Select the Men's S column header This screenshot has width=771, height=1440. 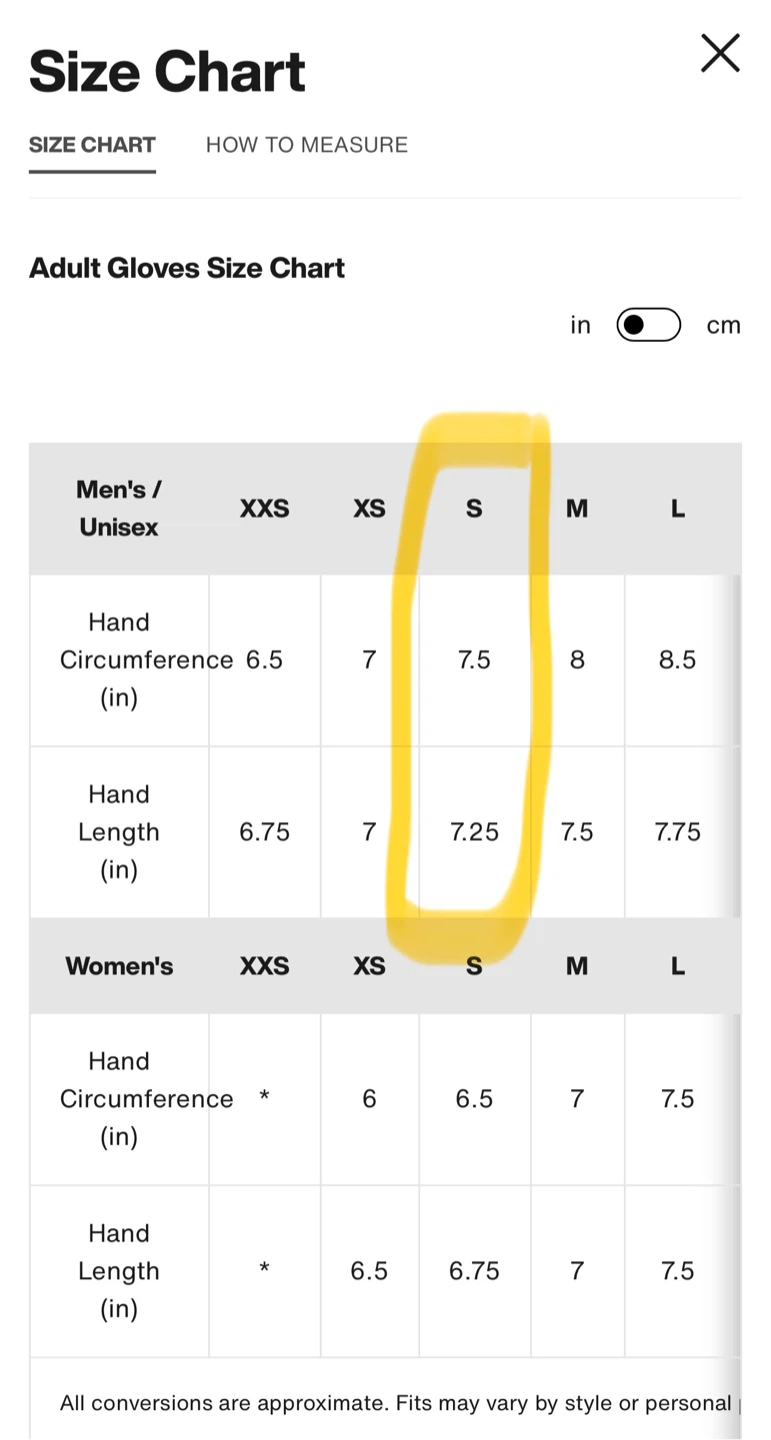[x=474, y=509]
